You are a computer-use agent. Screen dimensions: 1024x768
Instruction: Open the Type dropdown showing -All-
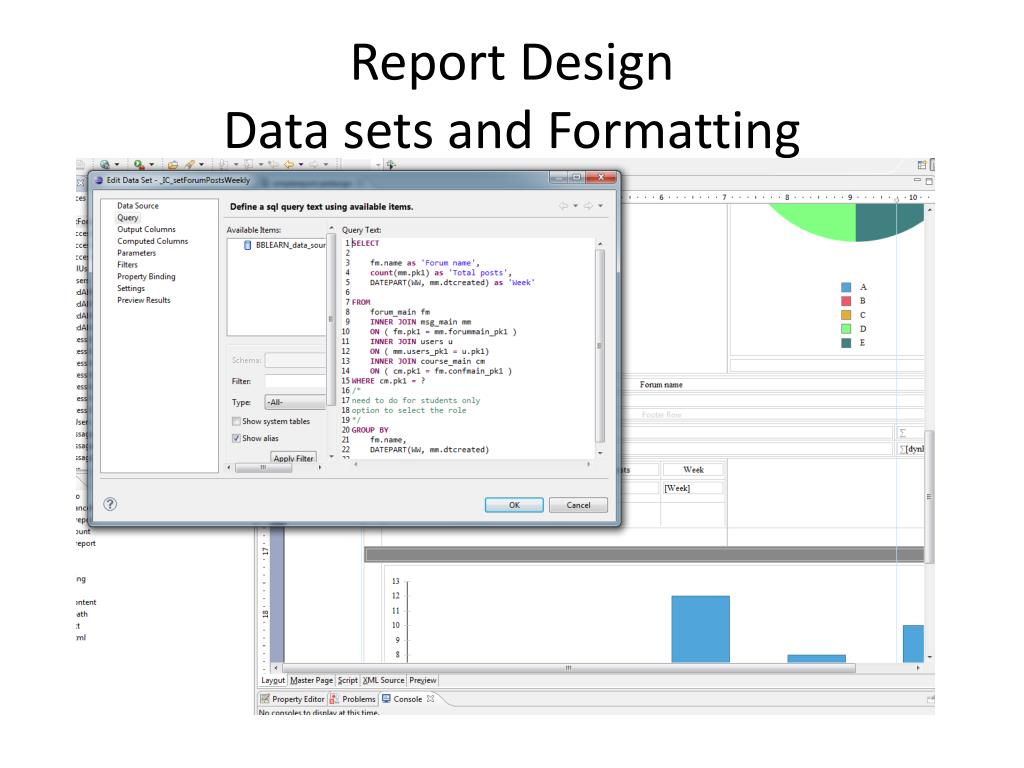[295, 402]
